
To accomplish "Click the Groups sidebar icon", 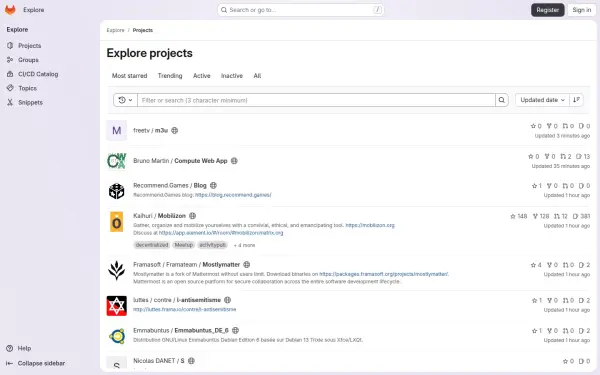I will [x=10, y=60].
